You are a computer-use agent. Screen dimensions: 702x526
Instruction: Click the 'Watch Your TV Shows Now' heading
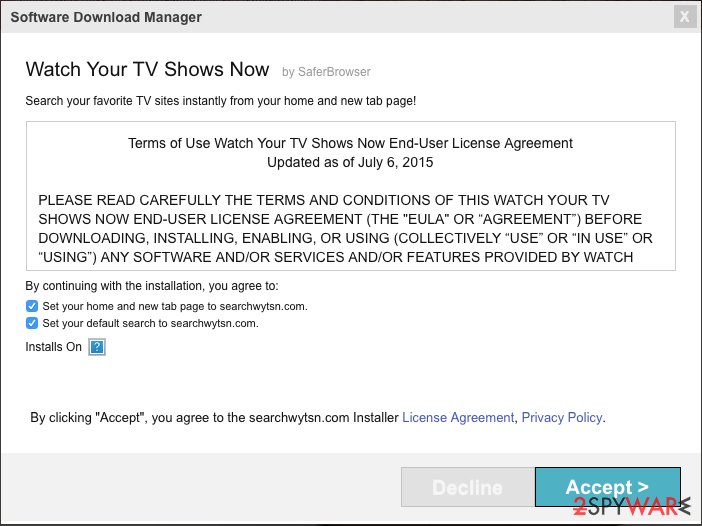147,69
